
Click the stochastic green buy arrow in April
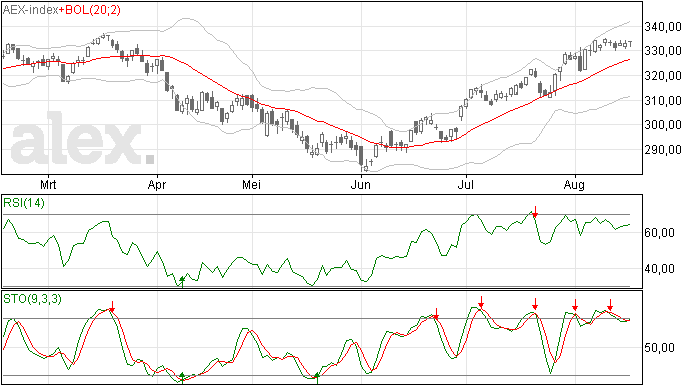coord(182,378)
